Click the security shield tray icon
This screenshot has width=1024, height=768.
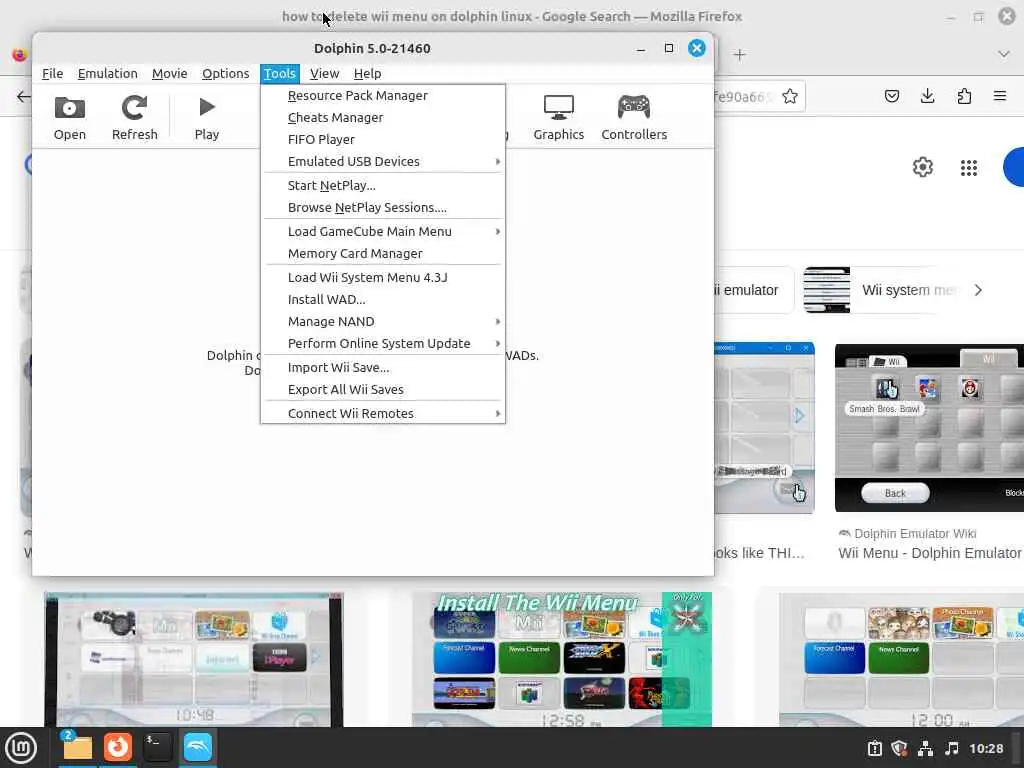coord(899,748)
